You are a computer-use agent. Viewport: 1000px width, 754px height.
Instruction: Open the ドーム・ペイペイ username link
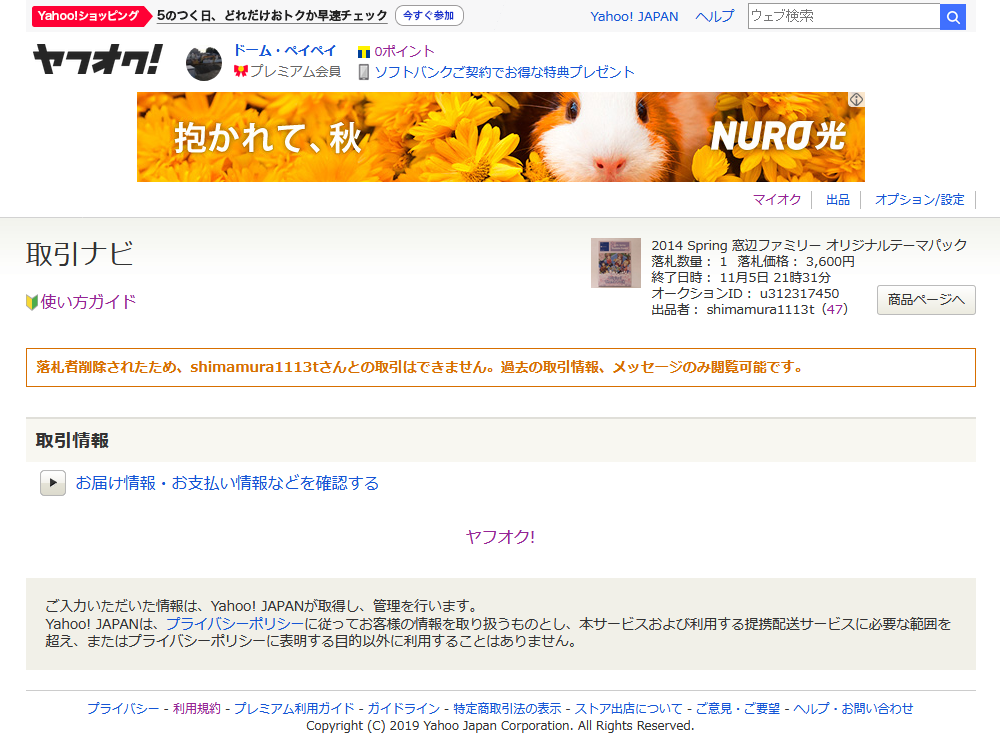(284, 51)
